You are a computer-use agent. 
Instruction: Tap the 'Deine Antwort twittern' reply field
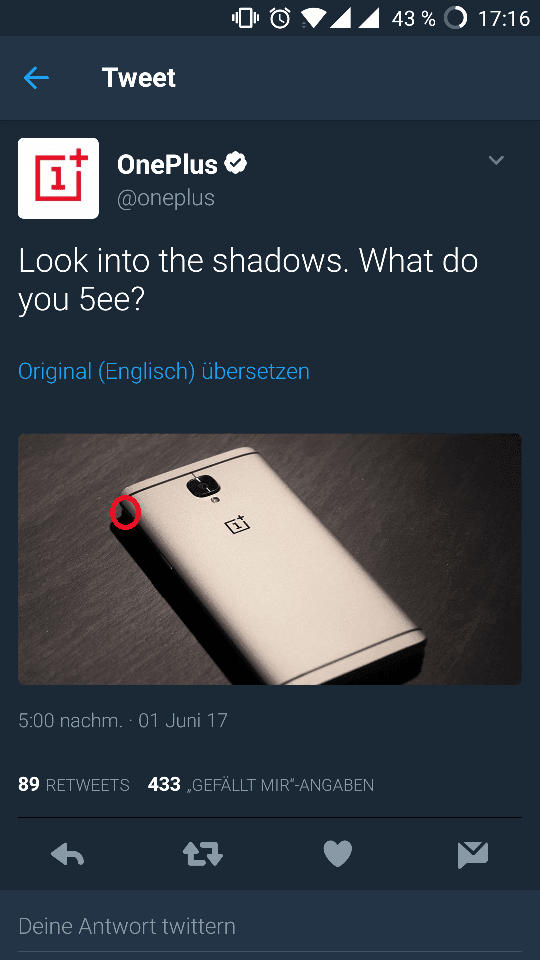[270, 926]
